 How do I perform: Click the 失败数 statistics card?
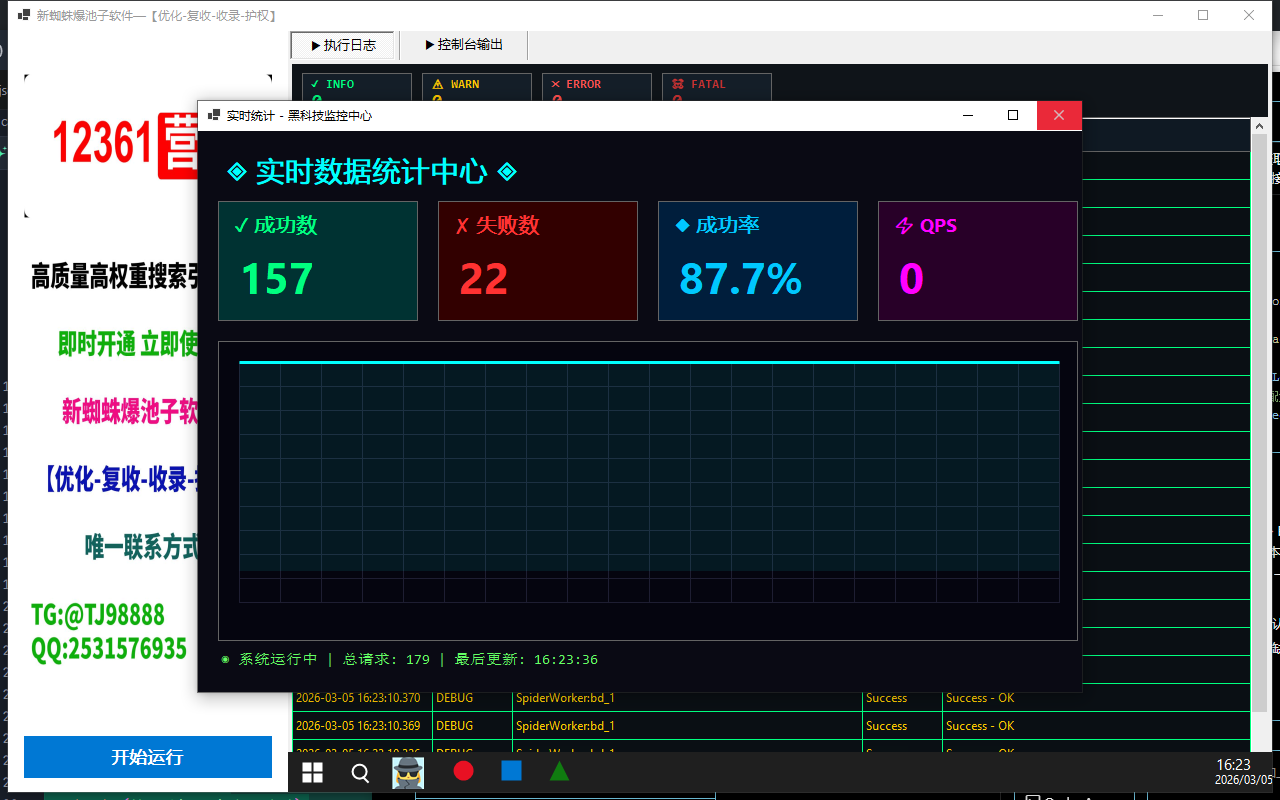pyautogui.click(x=538, y=261)
